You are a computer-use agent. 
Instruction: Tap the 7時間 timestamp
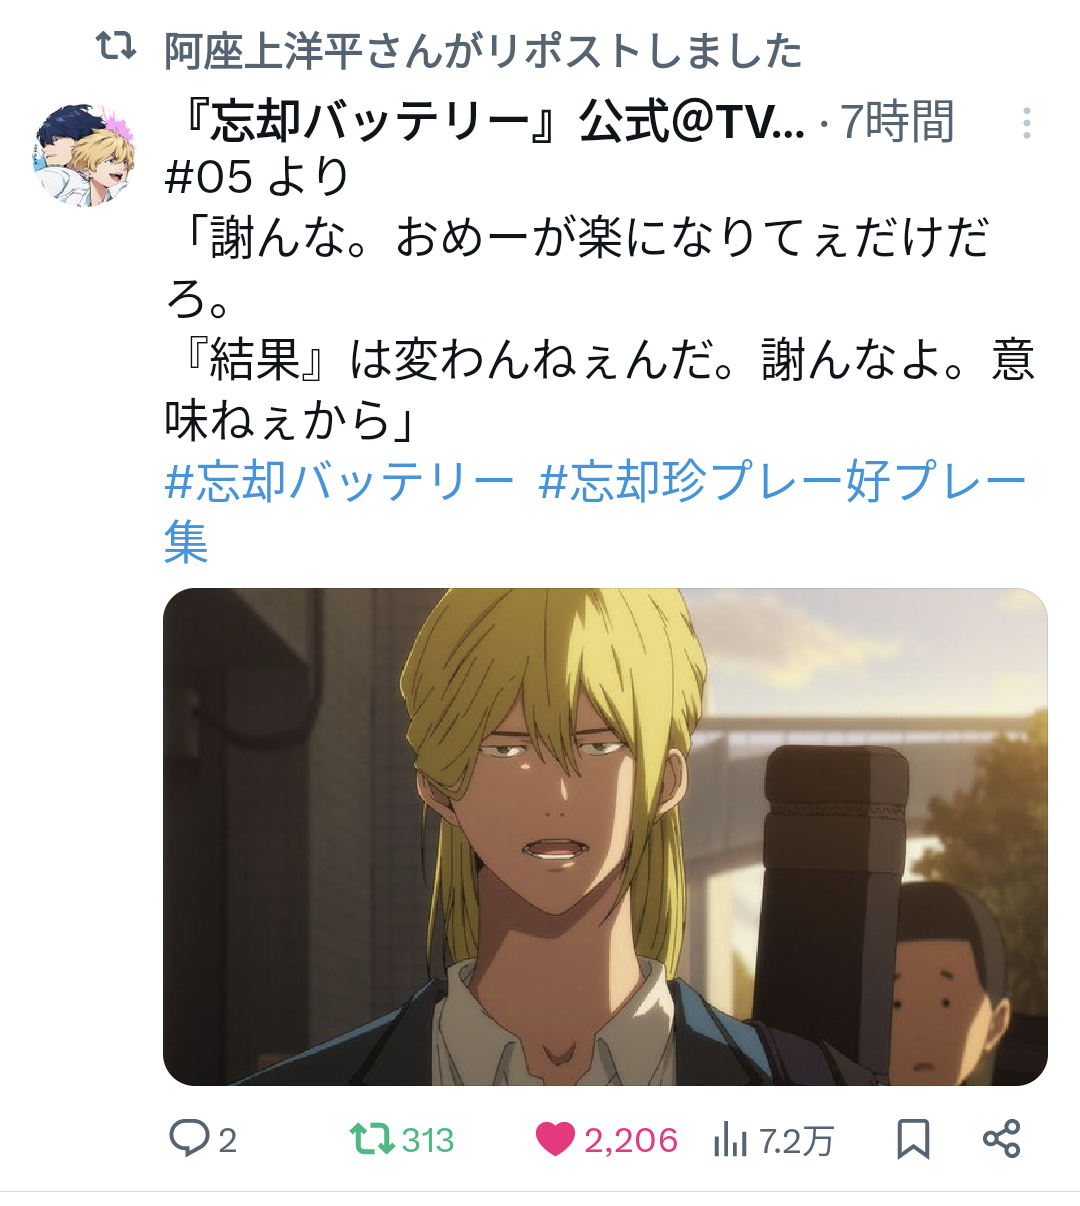tap(897, 123)
